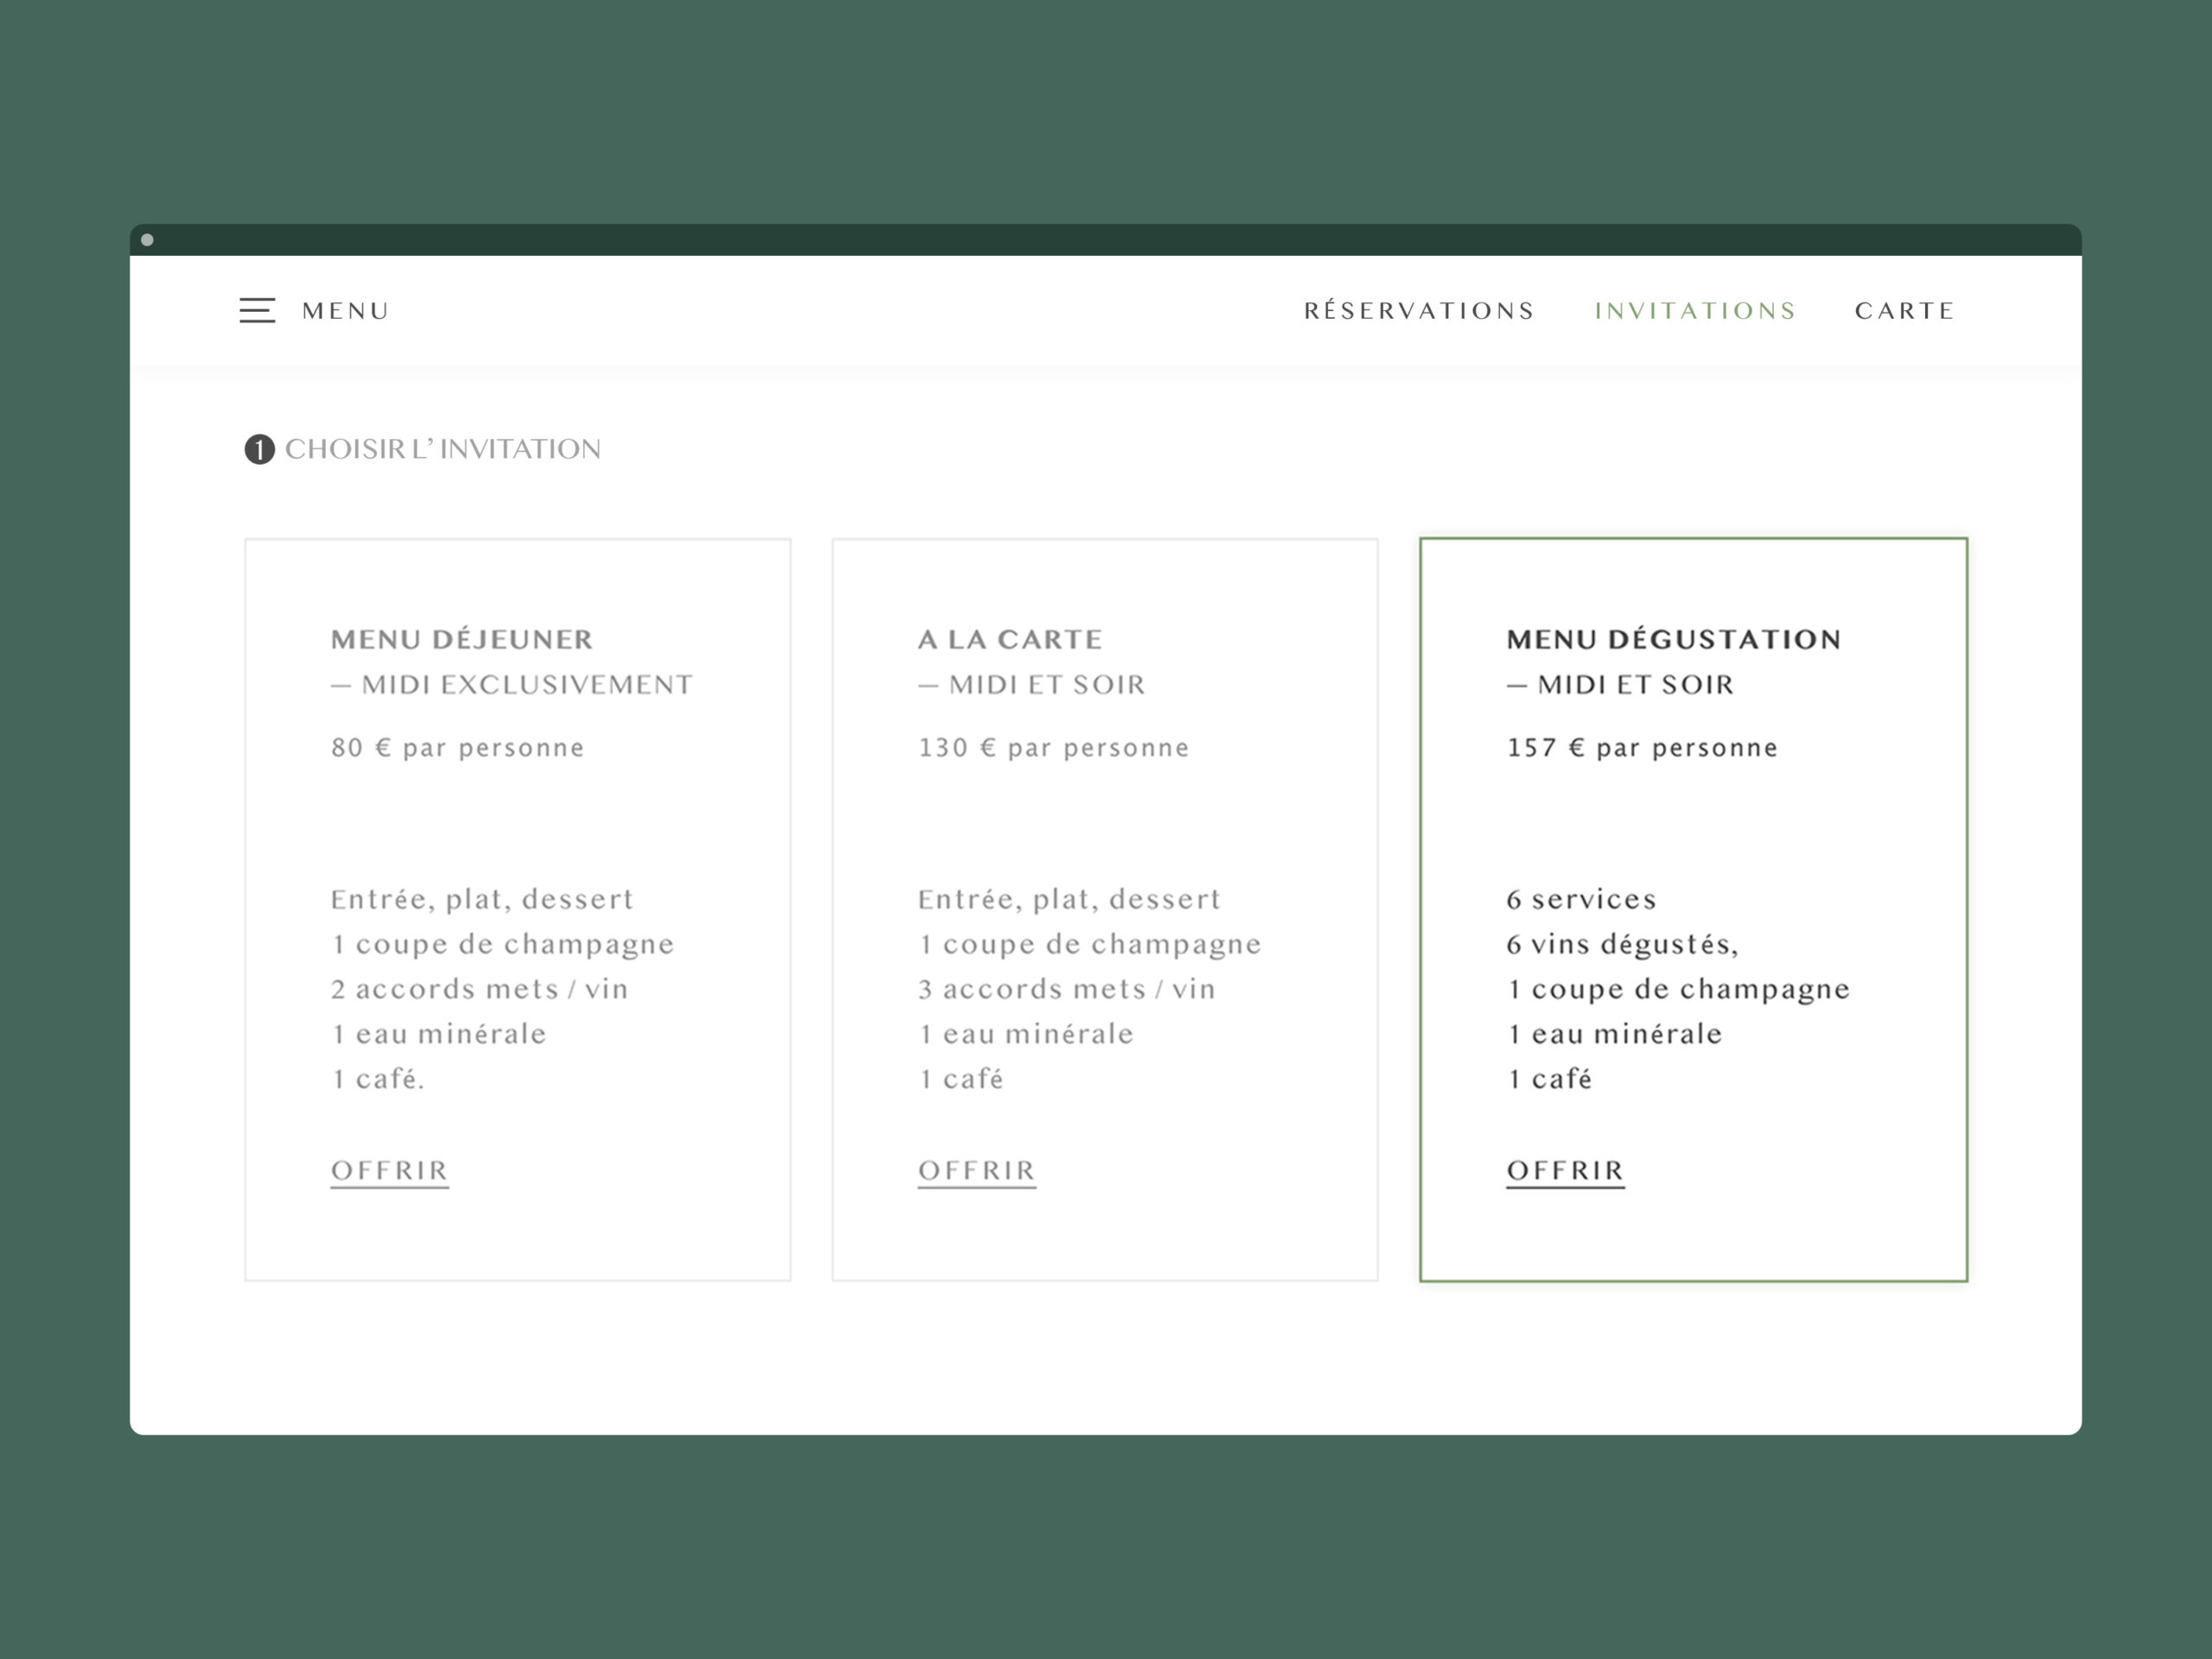Select the RÉSERVATIONS navigation icon
Screen dimensions: 2212x1659
1418,312
